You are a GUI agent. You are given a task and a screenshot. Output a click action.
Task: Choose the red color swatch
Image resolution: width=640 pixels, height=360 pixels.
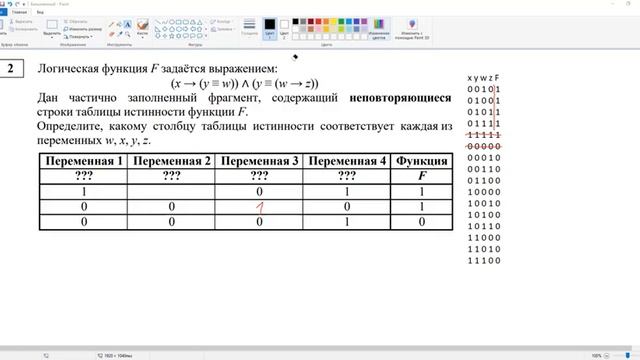318,22
